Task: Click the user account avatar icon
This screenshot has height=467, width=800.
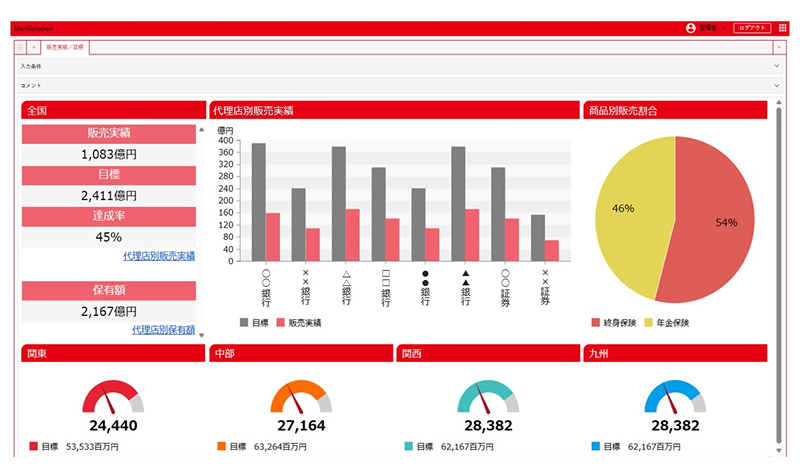Action: coord(690,28)
